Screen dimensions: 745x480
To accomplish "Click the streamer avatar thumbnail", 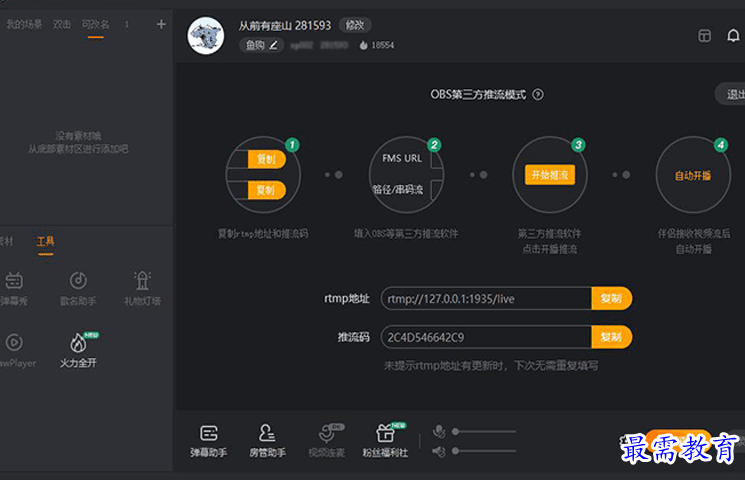I will click(206, 36).
